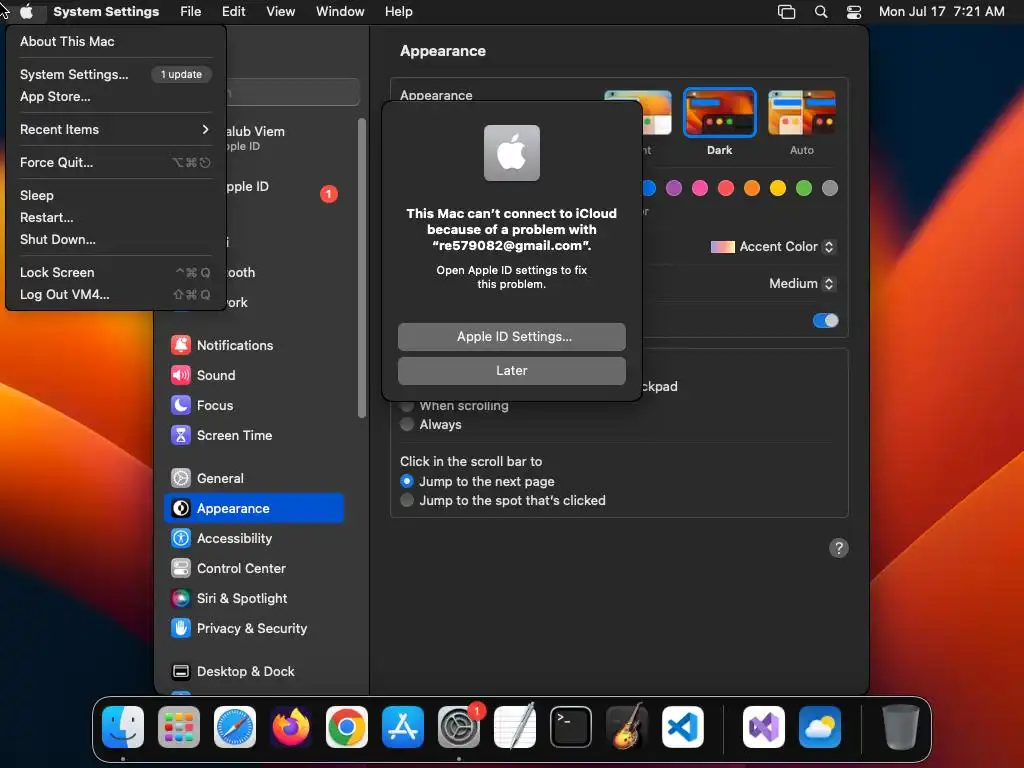Image resolution: width=1024 pixels, height=768 pixels.
Task: Select Always show scroll bars option
Action: tap(407, 425)
